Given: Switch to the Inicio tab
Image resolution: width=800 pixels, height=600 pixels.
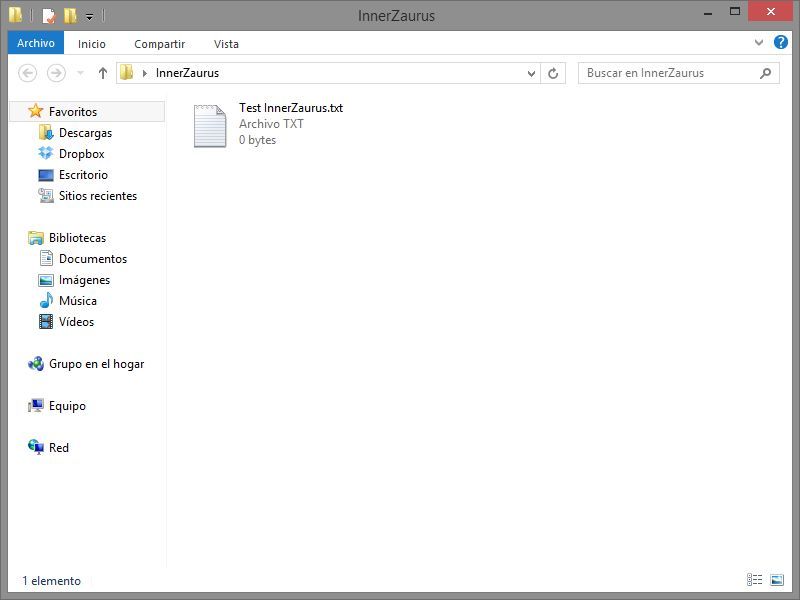Looking at the screenshot, I should pos(92,44).
